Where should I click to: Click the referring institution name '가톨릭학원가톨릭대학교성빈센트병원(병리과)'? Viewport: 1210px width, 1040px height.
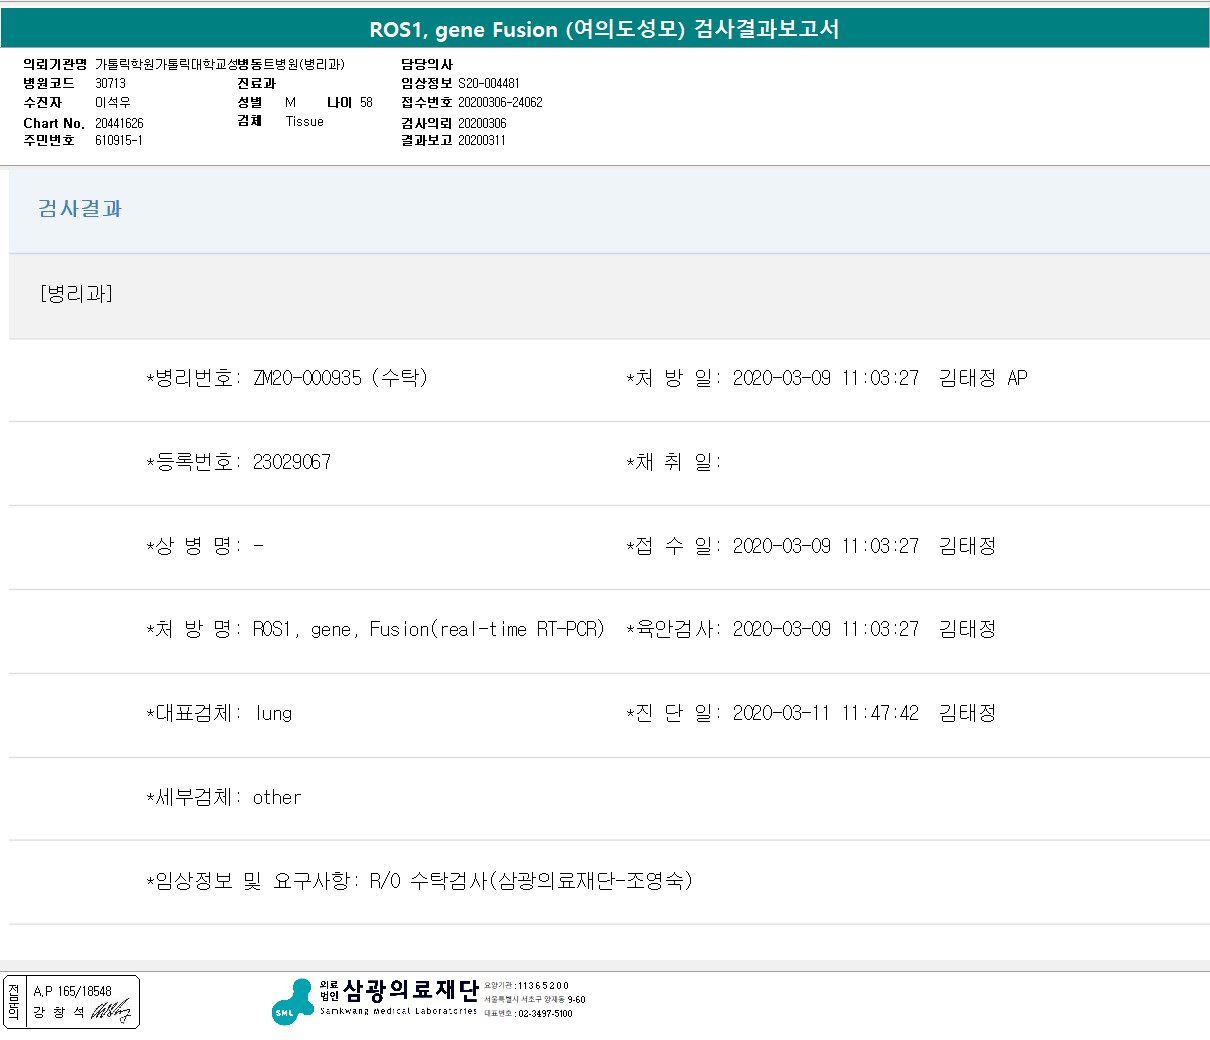coord(220,65)
